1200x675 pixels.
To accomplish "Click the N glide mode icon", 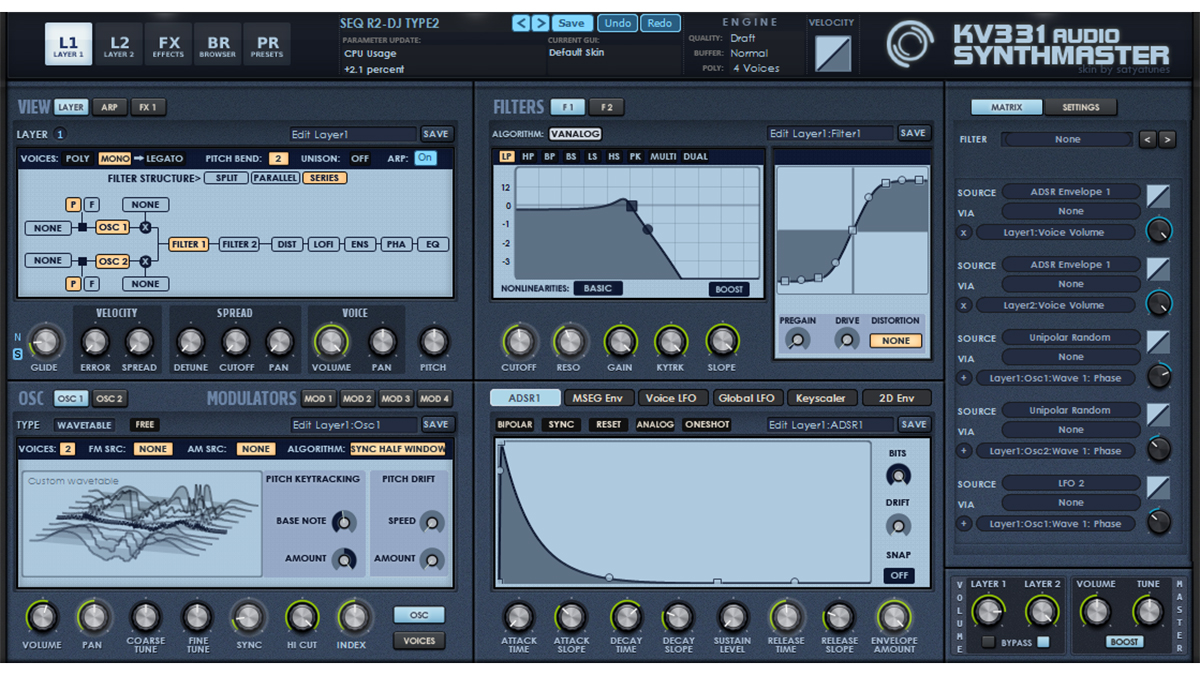I will click(17, 338).
